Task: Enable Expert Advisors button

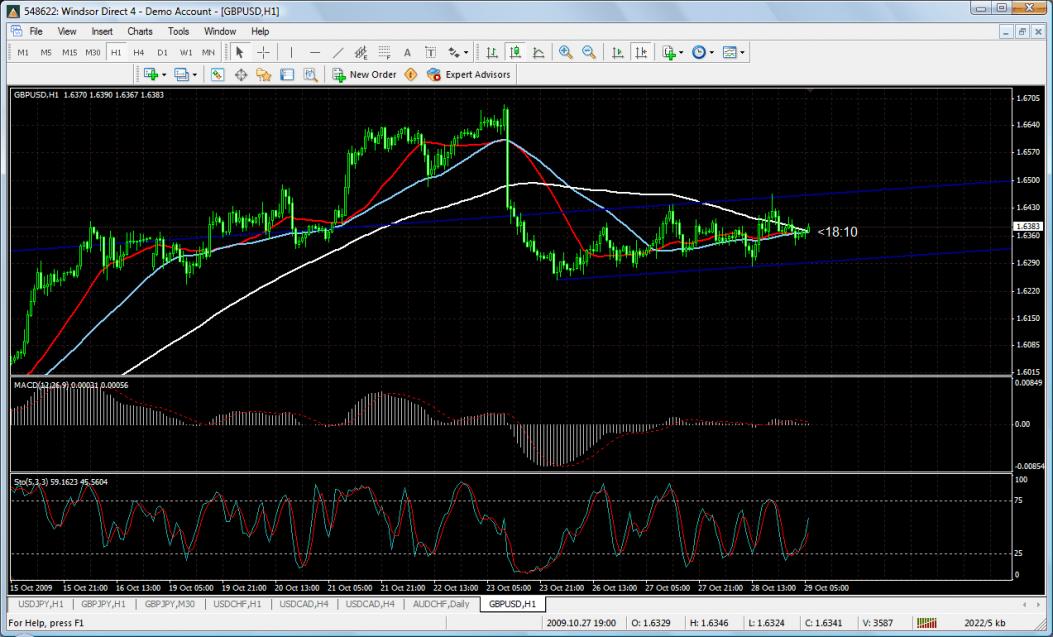Action: click(468, 74)
